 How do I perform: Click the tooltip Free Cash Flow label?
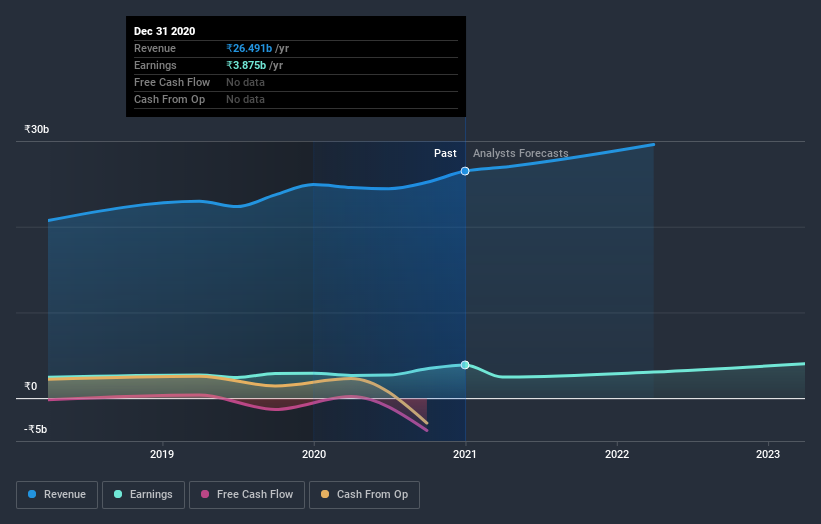tap(172, 82)
